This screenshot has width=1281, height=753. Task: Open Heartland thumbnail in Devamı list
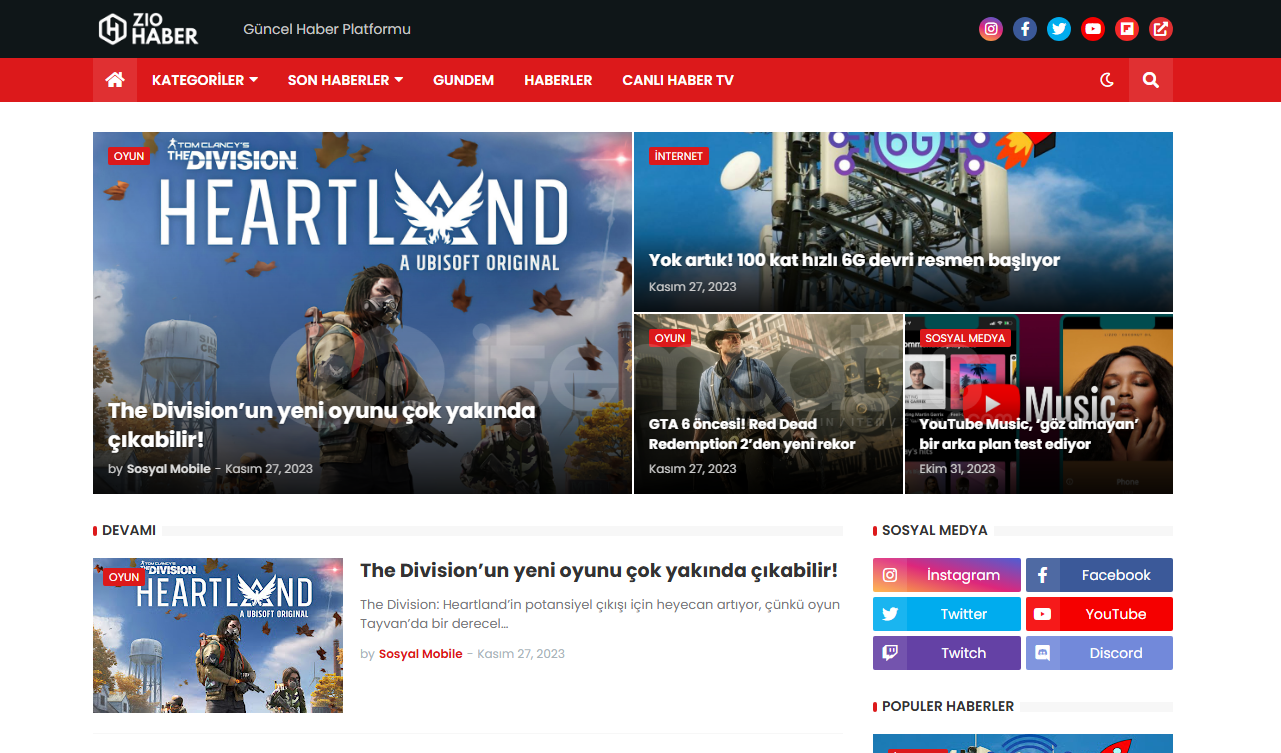(x=218, y=635)
